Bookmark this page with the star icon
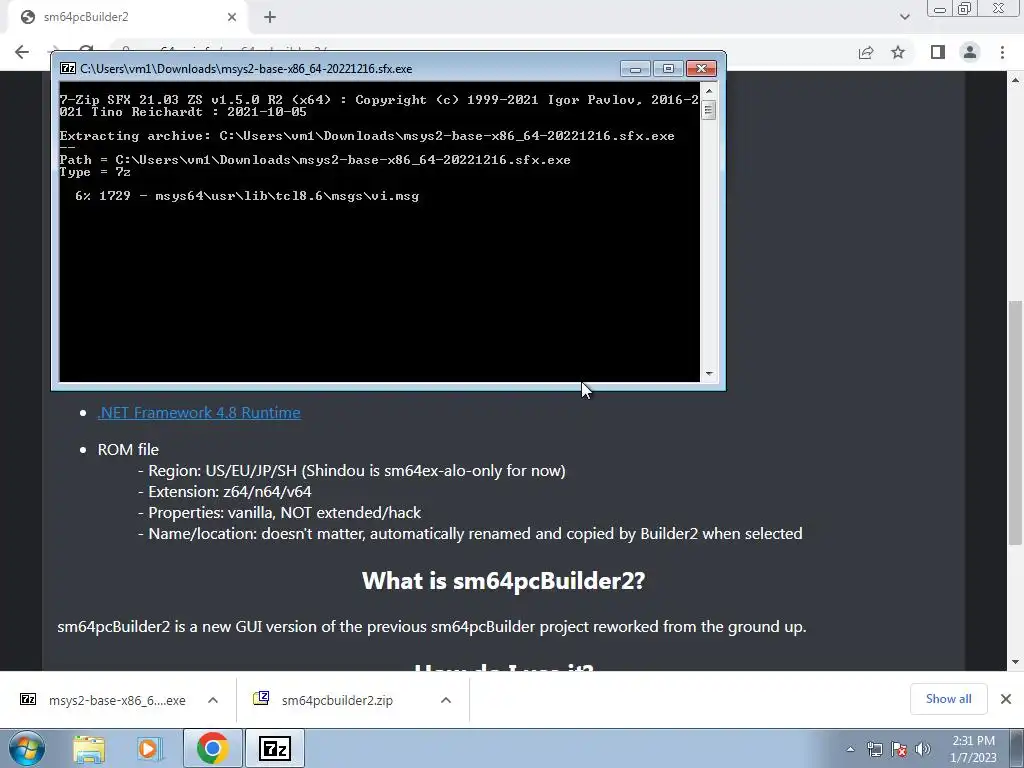This screenshot has width=1024, height=768. coord(898,52)
